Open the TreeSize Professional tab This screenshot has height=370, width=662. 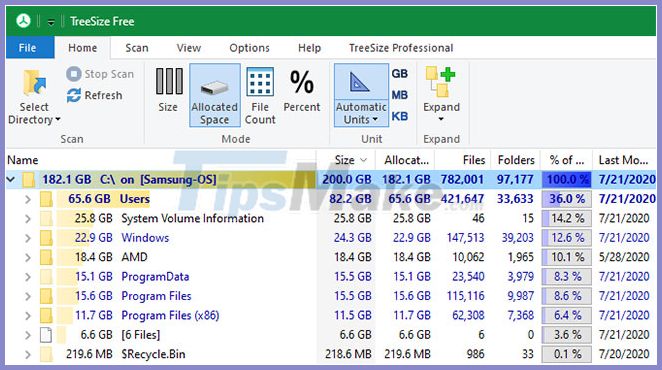(401, 48)
